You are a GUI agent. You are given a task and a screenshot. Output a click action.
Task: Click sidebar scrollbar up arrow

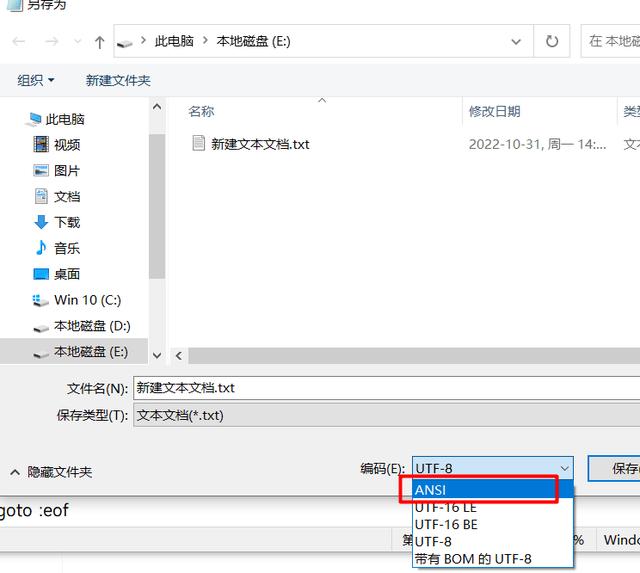click(x=157, y=107)
